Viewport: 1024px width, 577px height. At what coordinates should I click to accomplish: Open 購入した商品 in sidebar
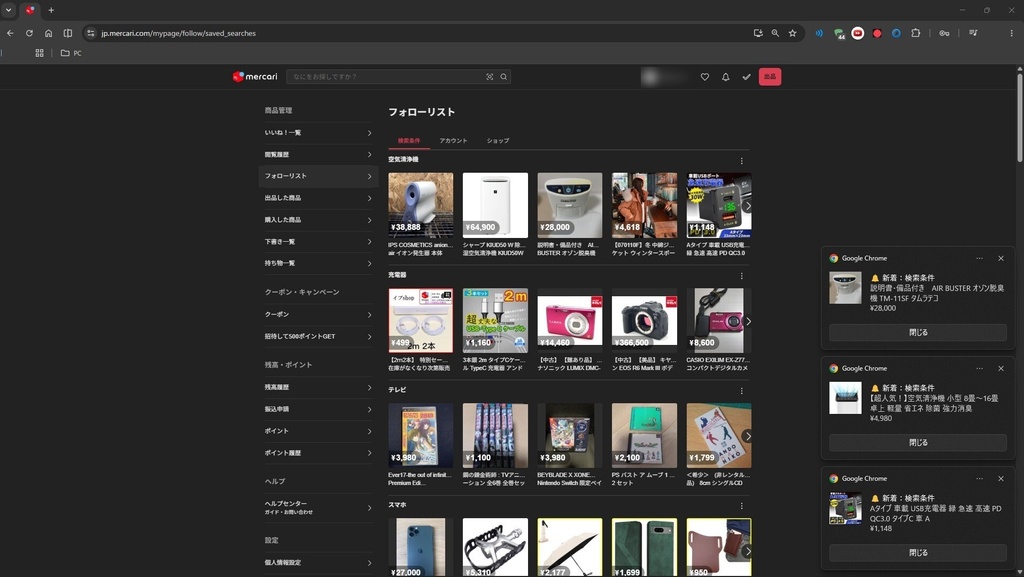point(318,220)
